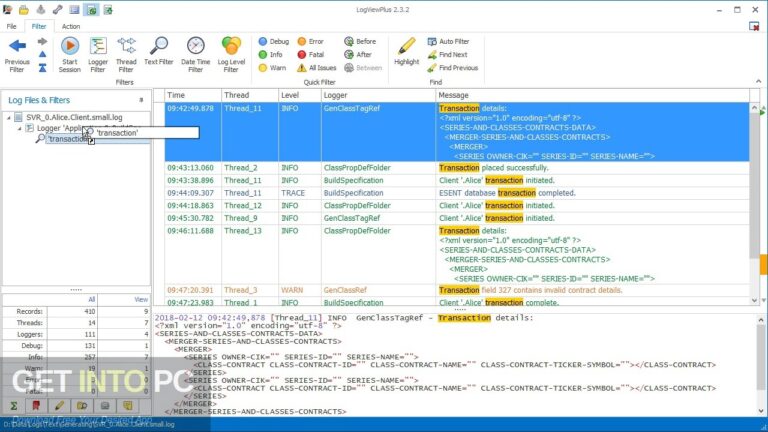Click the Highlight marker tool
Viewport: 768px width, 432px height.
pos(407,51)
